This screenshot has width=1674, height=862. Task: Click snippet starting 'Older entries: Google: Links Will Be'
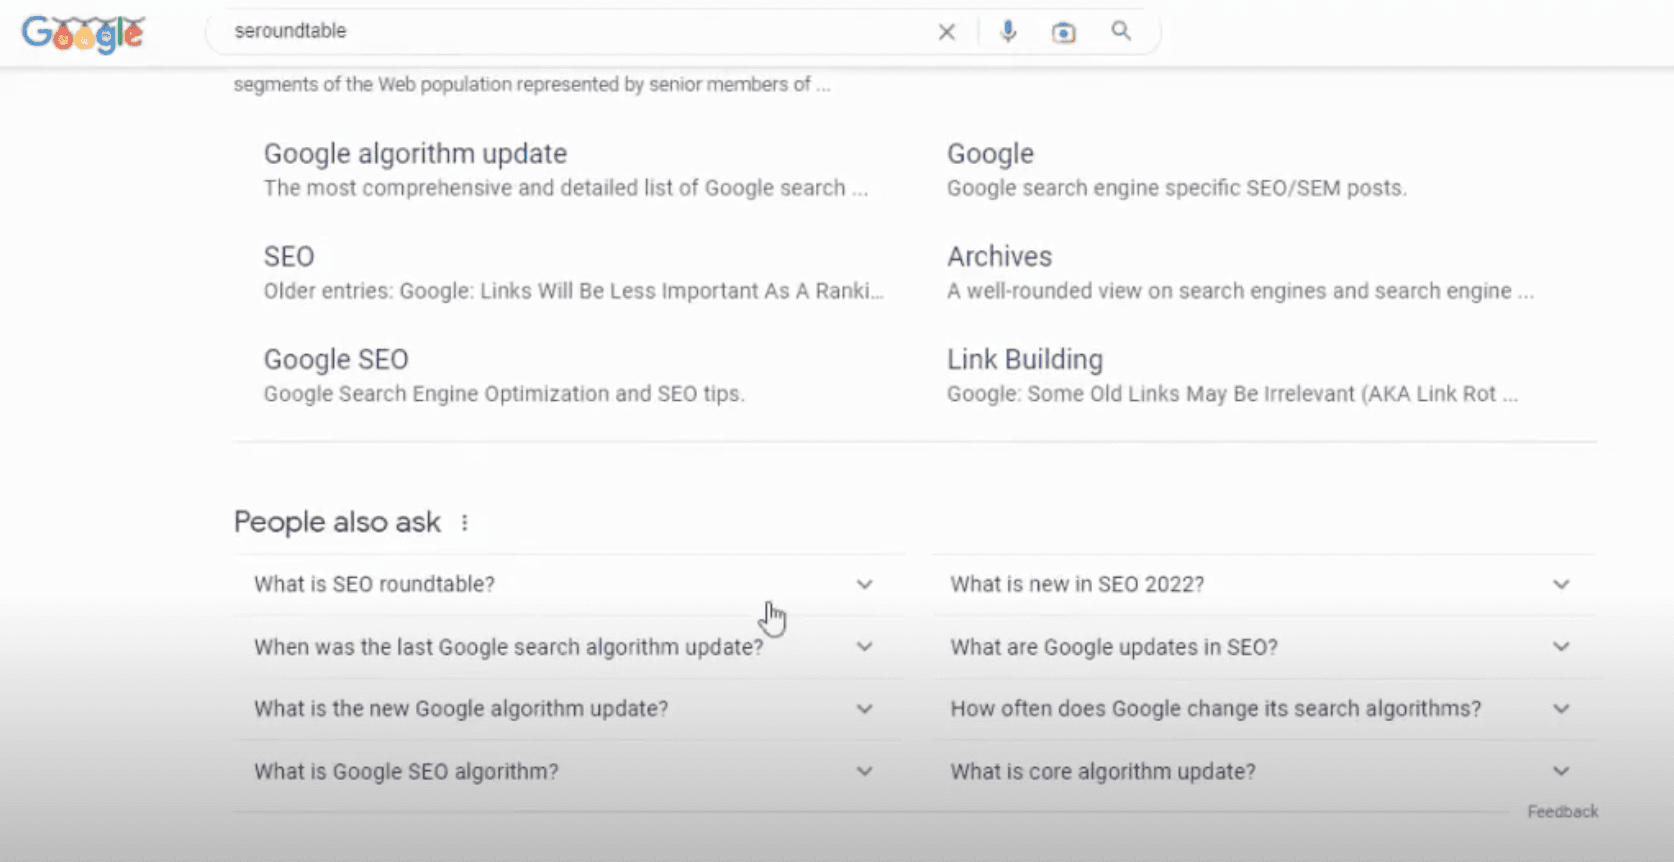click(573, 291)
